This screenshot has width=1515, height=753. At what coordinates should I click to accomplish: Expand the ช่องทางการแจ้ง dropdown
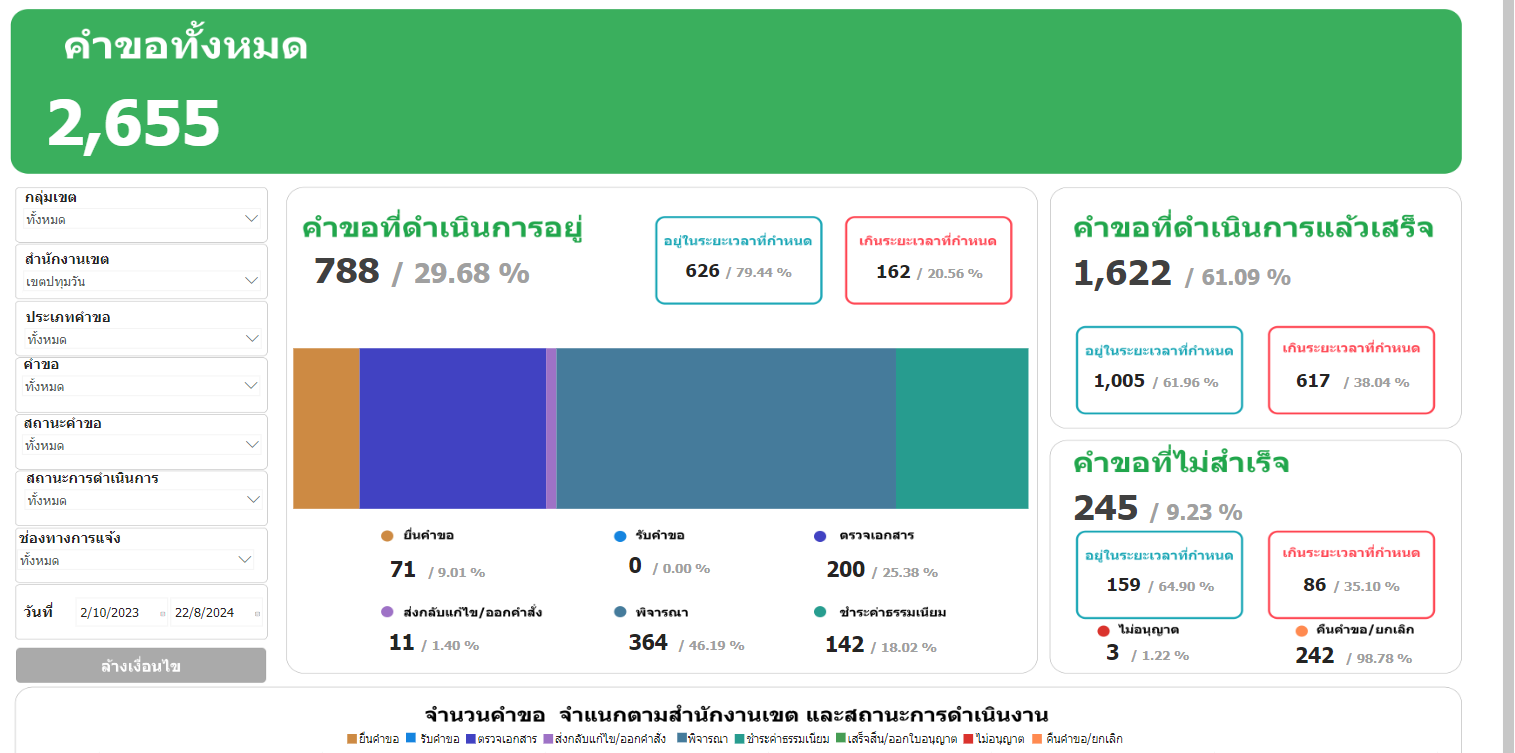pyautogui.click(x=245, y=560)
